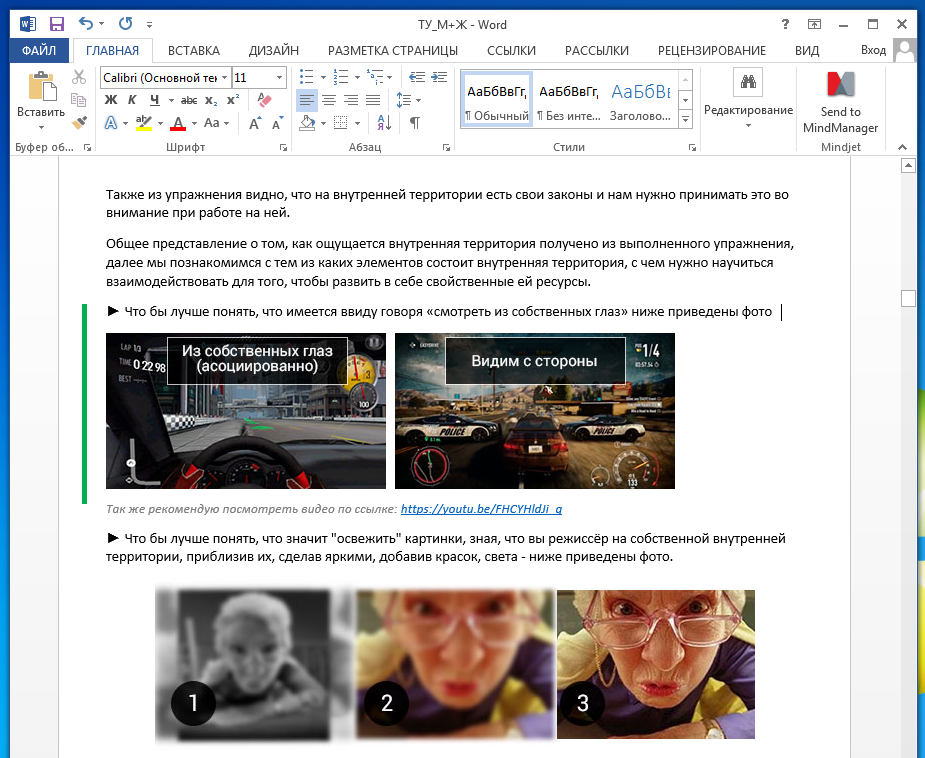Select the third photo of the woman in glasses
Viewport: 925px width, 758px height.
(656, 664)
